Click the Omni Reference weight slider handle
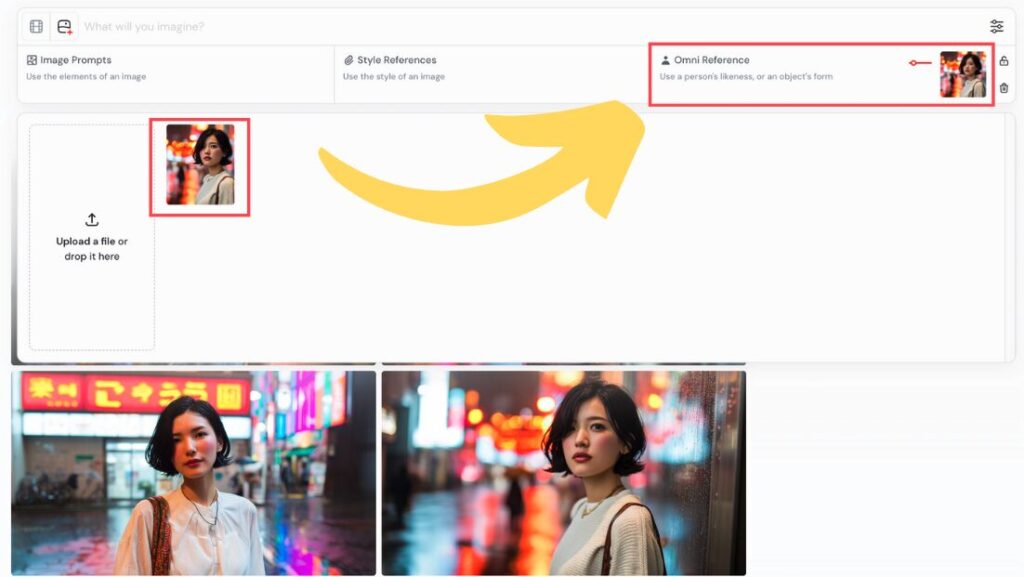The width and height of the screenshot is (1024, 577). click(x=913, y=63)
